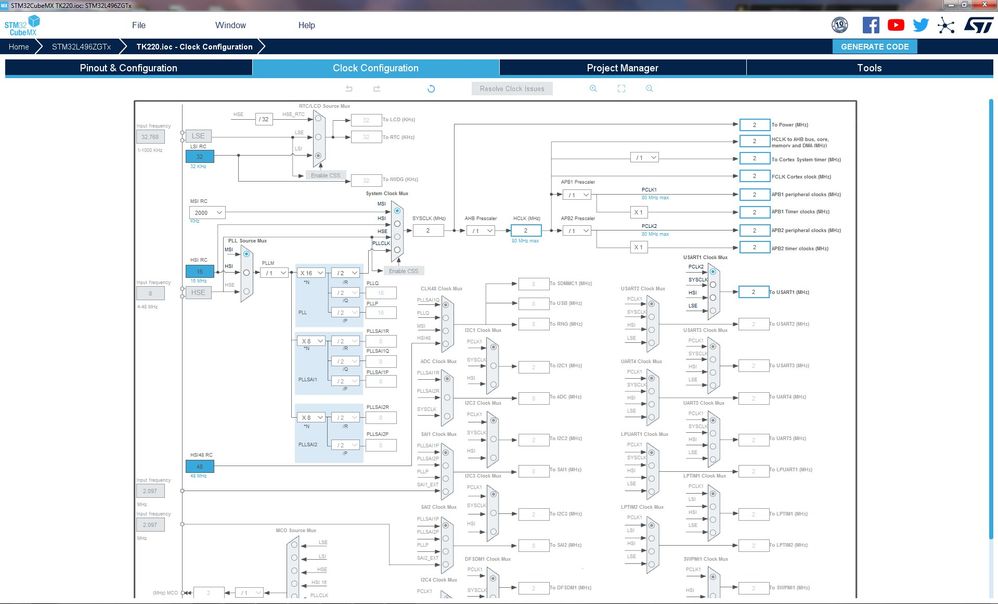
Task: Select HSI in USART1 Clock Mux
Action: click(713, 297)
